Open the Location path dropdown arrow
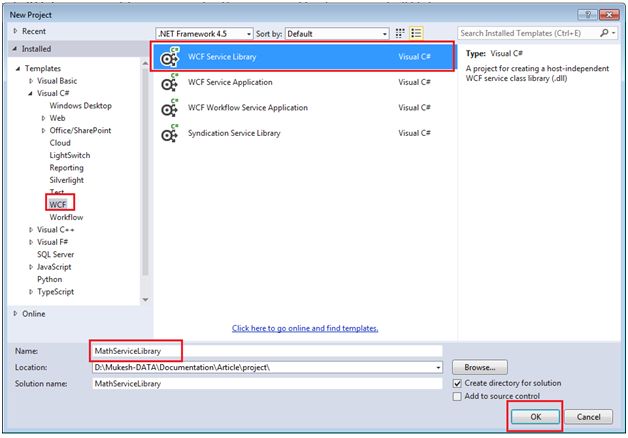Viewport: 628px width, 438px height. coord(438,367)
